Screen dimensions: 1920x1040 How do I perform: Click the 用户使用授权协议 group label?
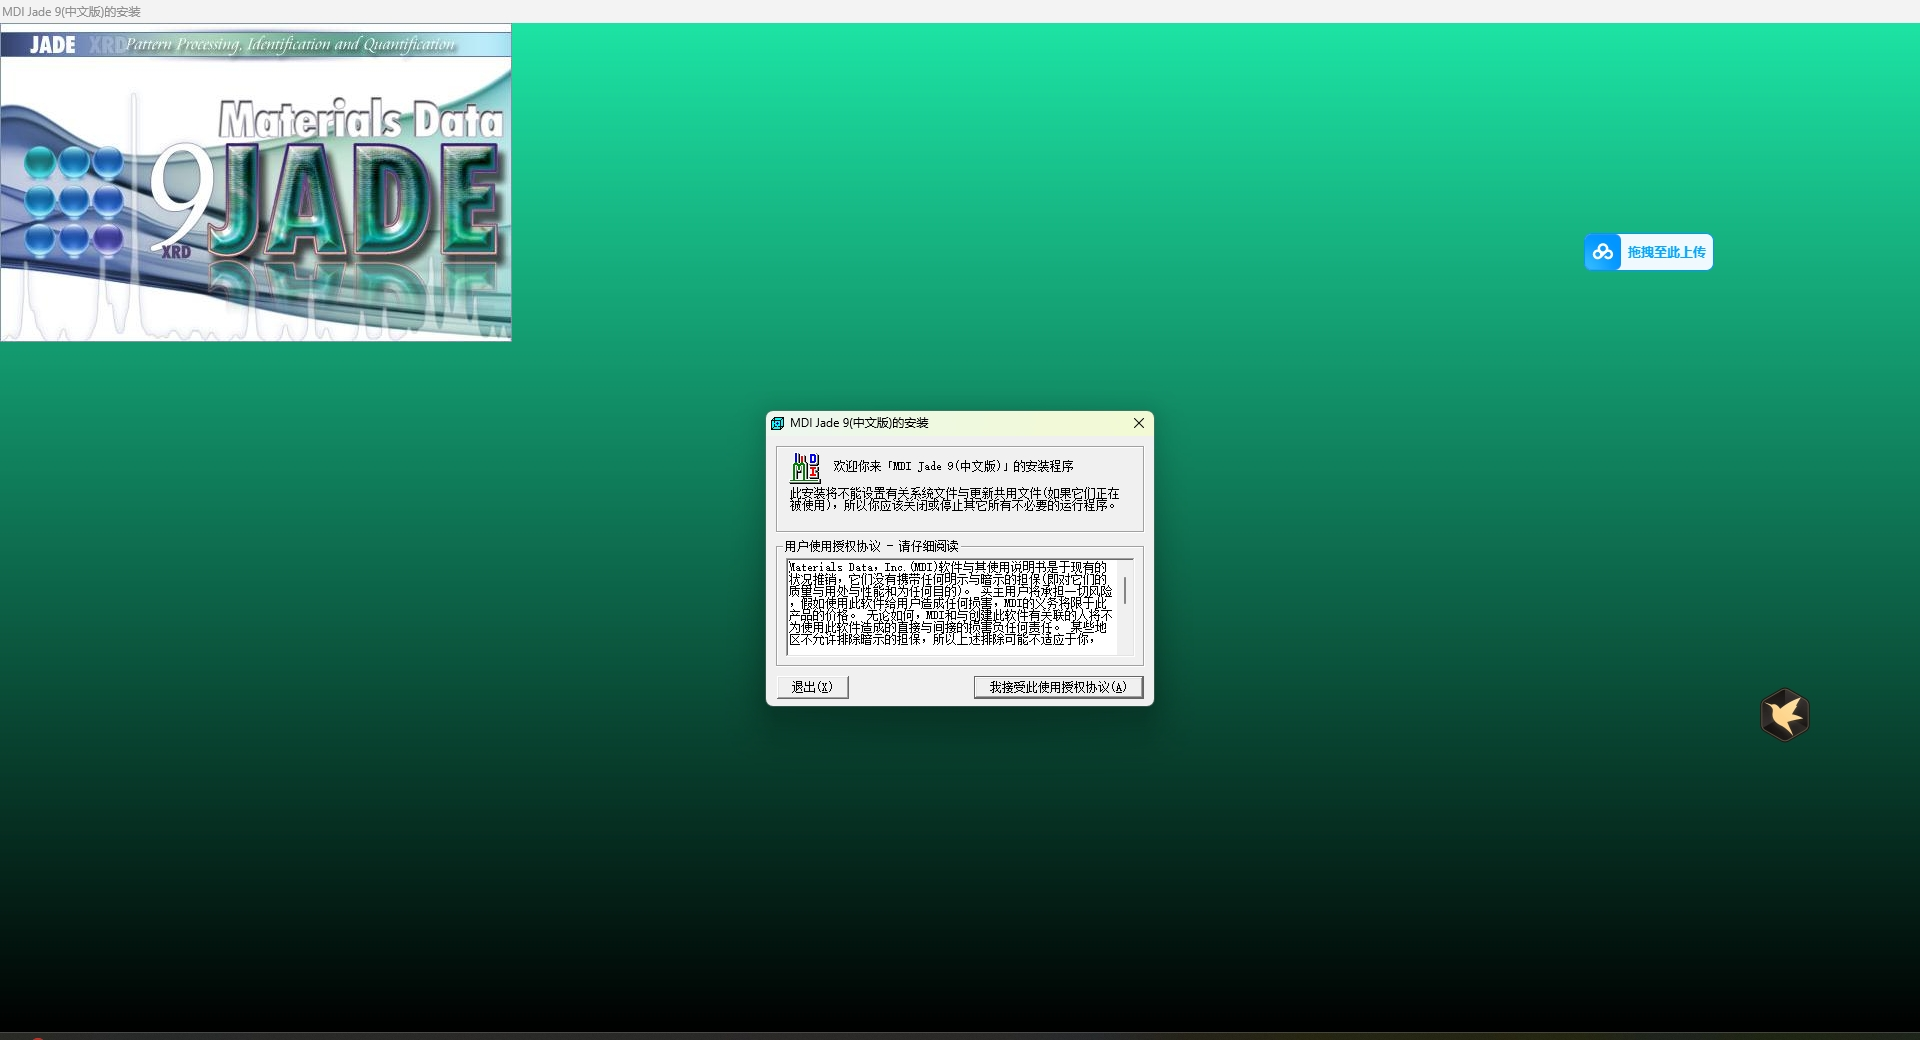click(870, 546)
